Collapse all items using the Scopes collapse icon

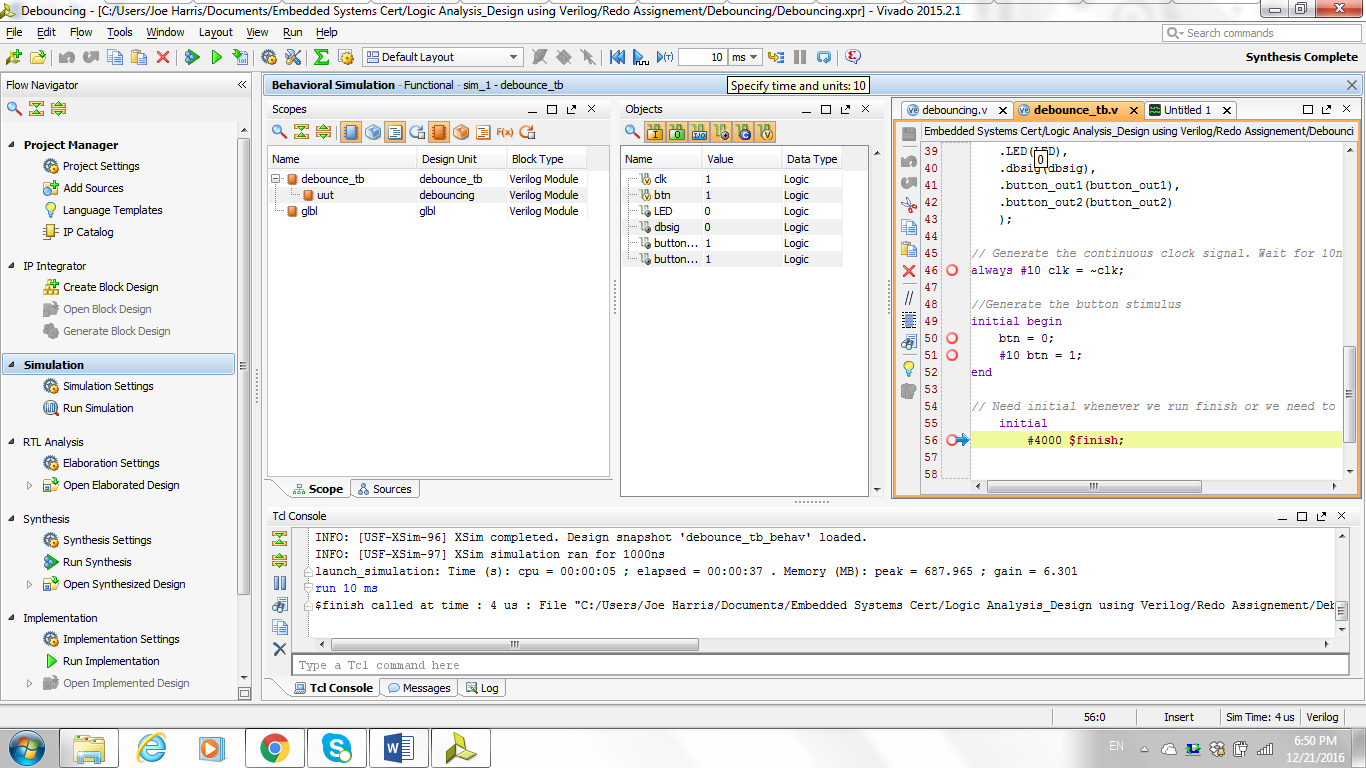click(303, 131)
